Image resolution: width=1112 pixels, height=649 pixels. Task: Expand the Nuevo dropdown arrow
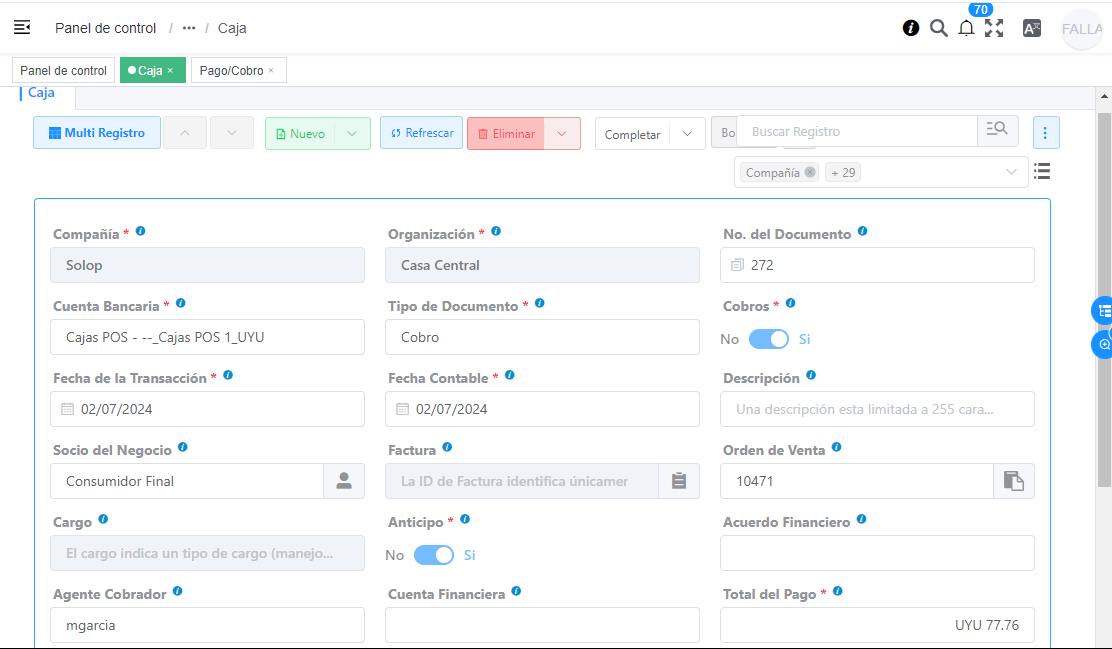point(352,133)
